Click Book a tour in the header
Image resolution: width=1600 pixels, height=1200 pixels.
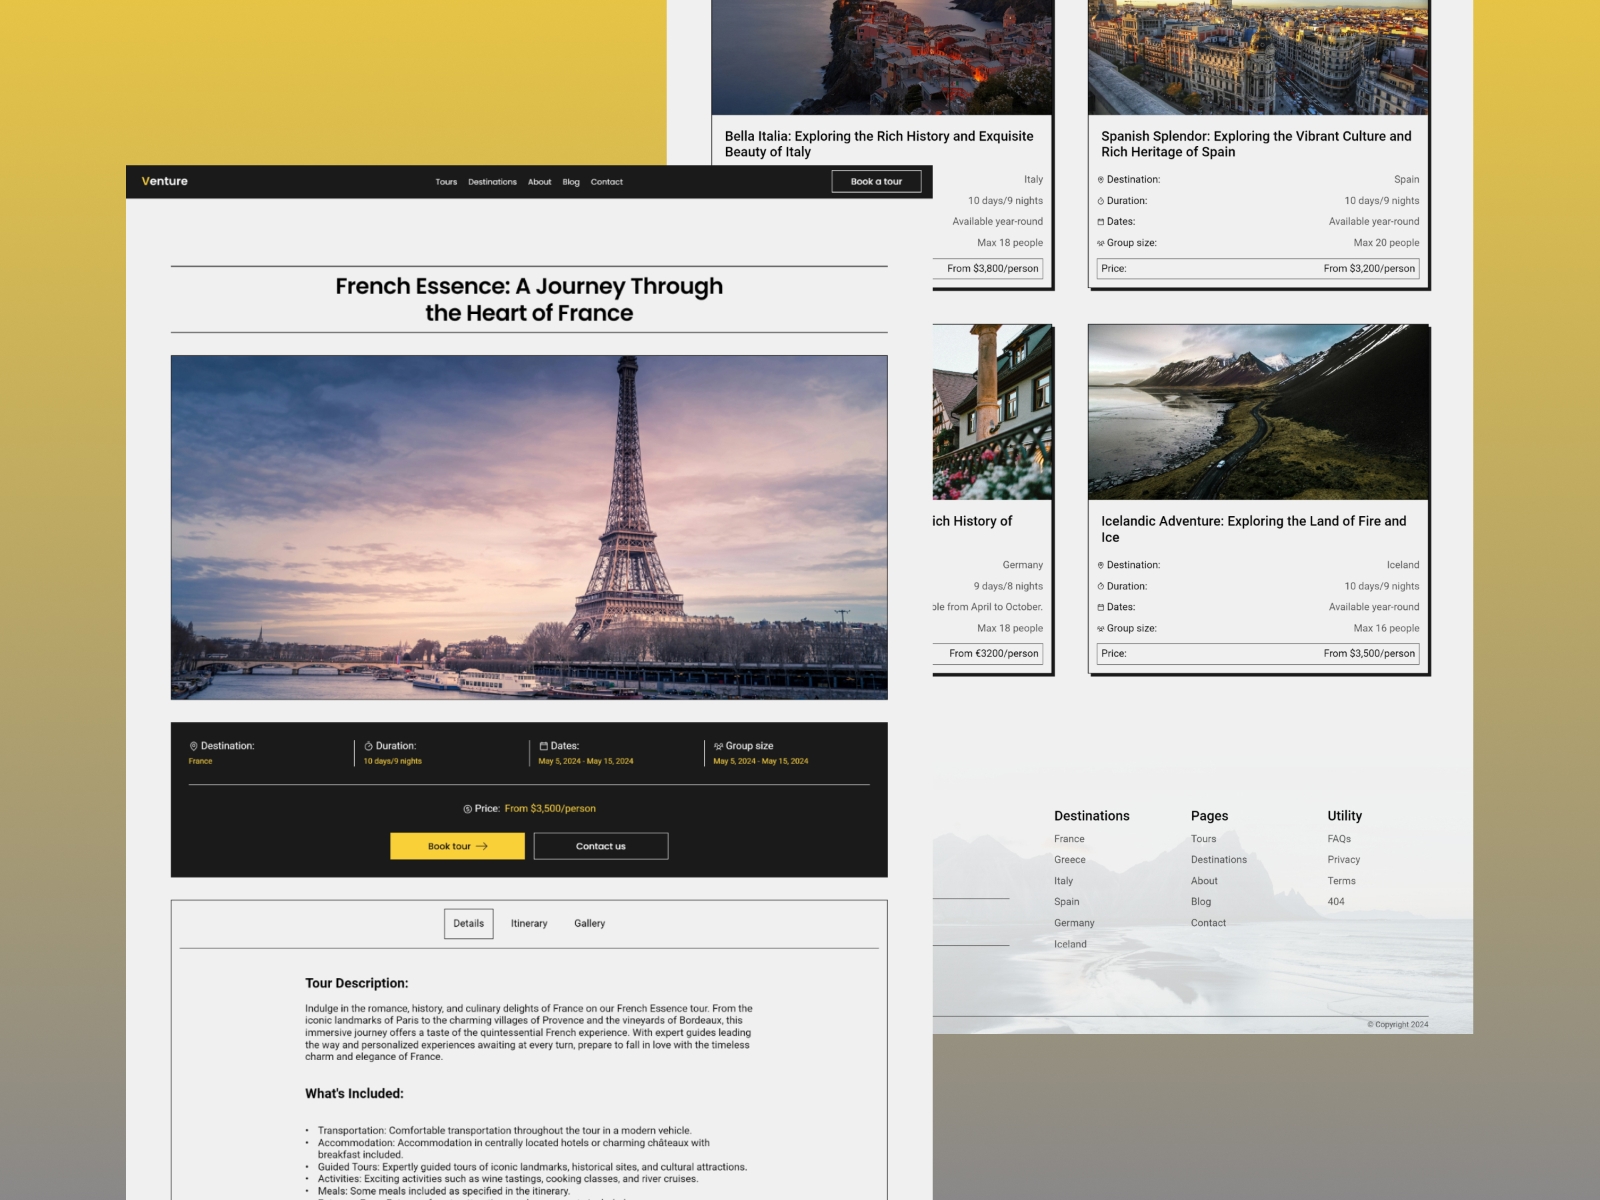coord(876,181)
